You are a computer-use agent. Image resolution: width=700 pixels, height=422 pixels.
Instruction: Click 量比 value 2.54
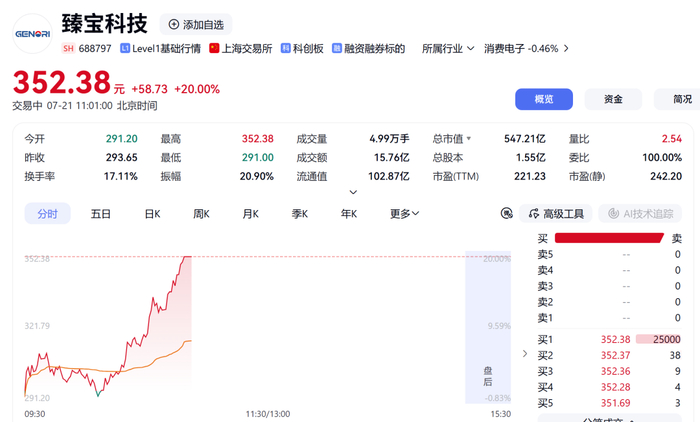pos(672,139)
